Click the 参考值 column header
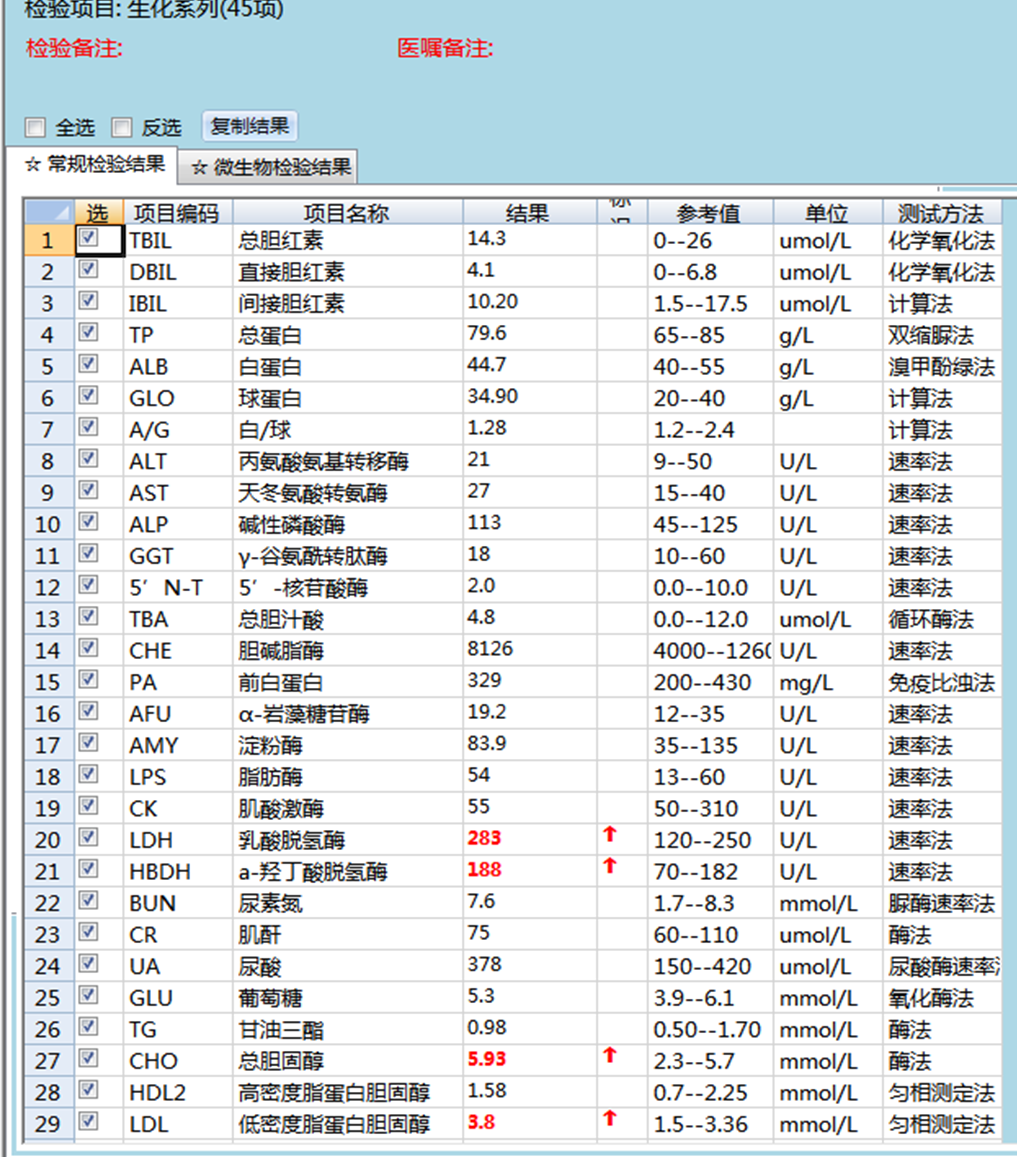This screenshot has height=1157, width=1017. tap(710, 213)
